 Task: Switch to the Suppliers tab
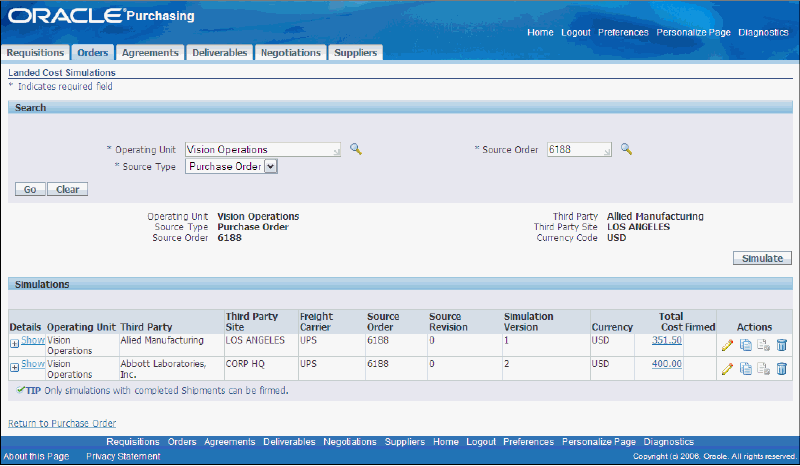pos(356,53)
